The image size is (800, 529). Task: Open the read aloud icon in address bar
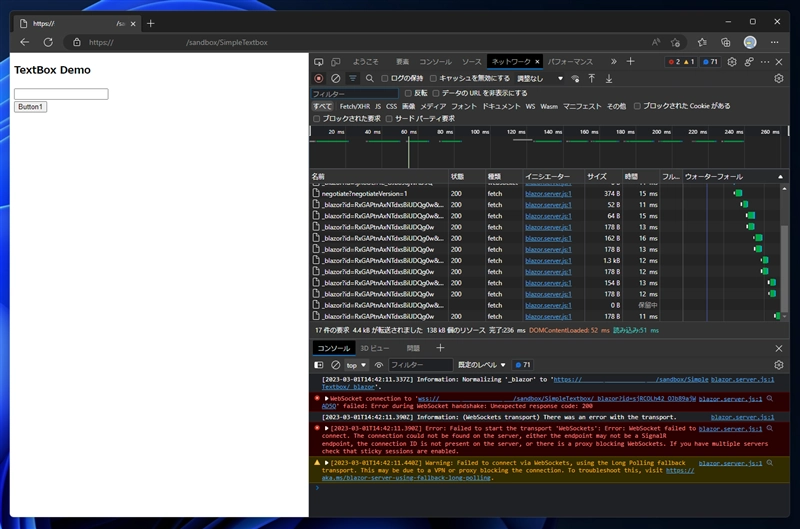coord(656,42)
